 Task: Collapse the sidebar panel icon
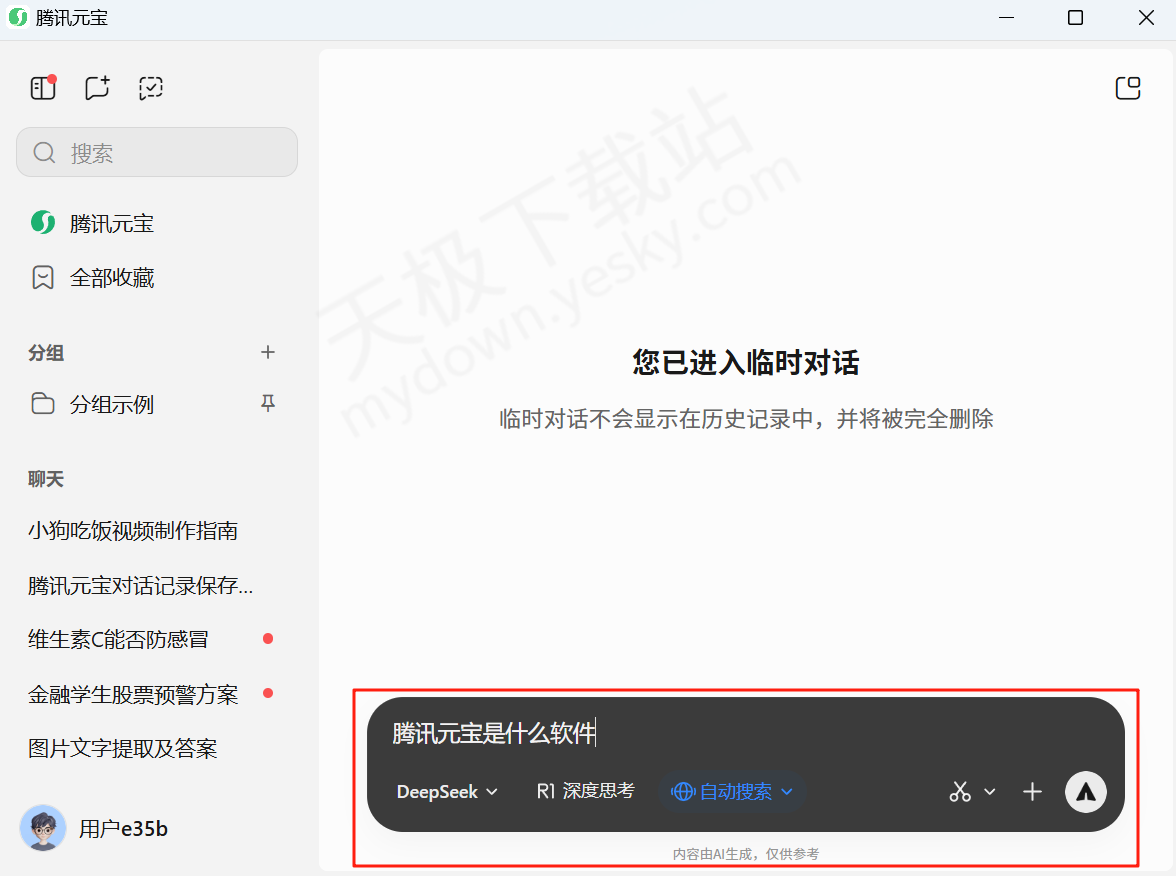coord(42,88)
